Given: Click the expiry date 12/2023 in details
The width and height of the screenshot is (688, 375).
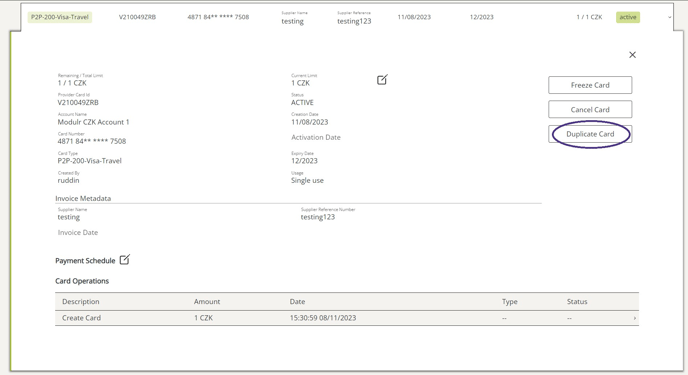Looking at the screenshot, I should pos(304,161).
